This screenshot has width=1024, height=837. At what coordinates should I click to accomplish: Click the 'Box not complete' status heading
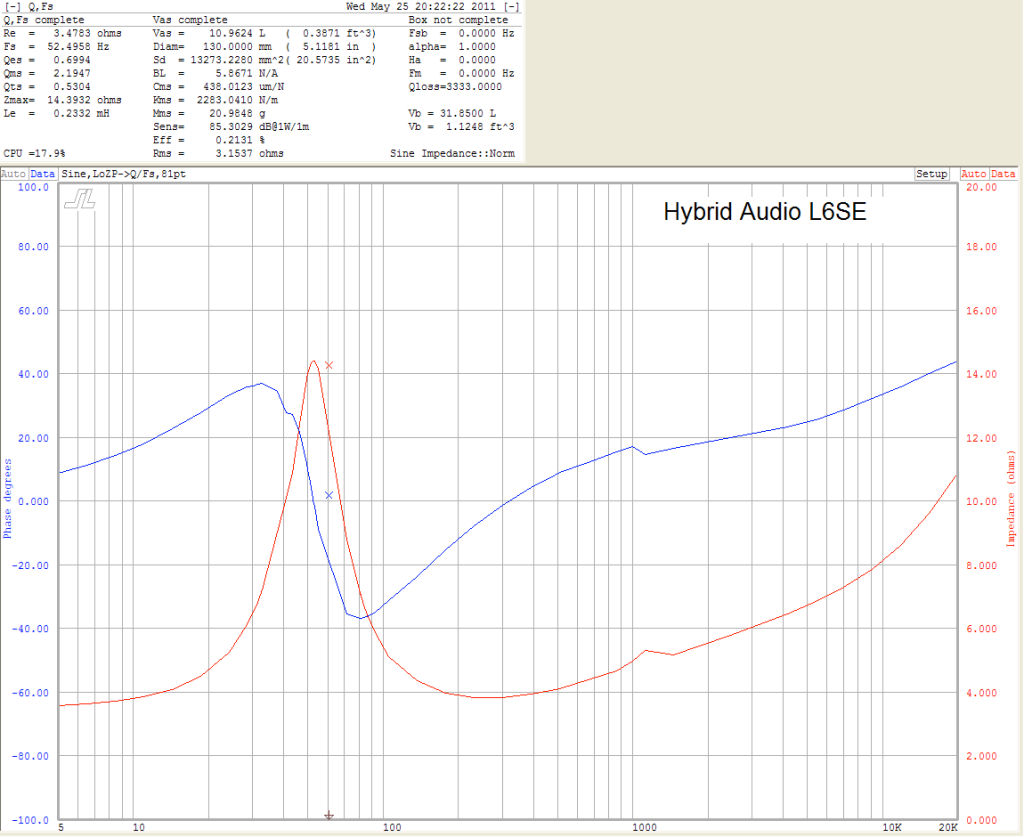coord(458,20)
